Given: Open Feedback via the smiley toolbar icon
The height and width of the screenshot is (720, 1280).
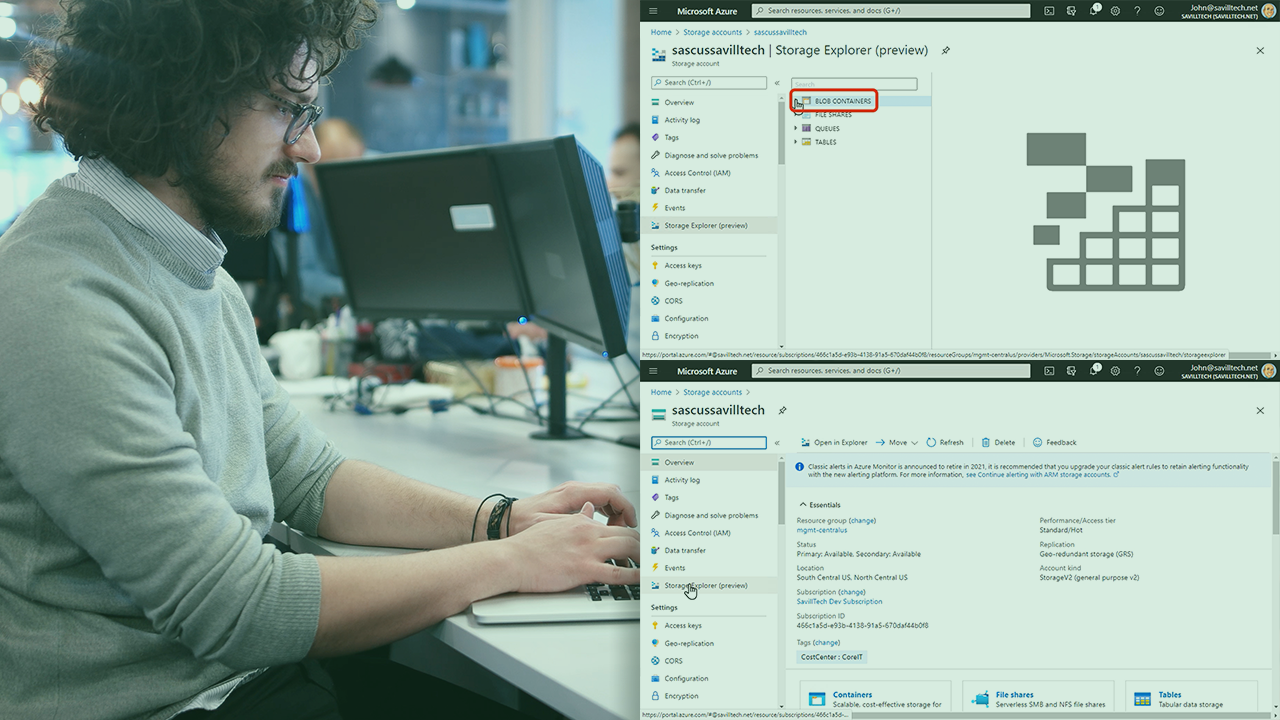Looking at the screenshot, I should click(x=1038, y=442).
